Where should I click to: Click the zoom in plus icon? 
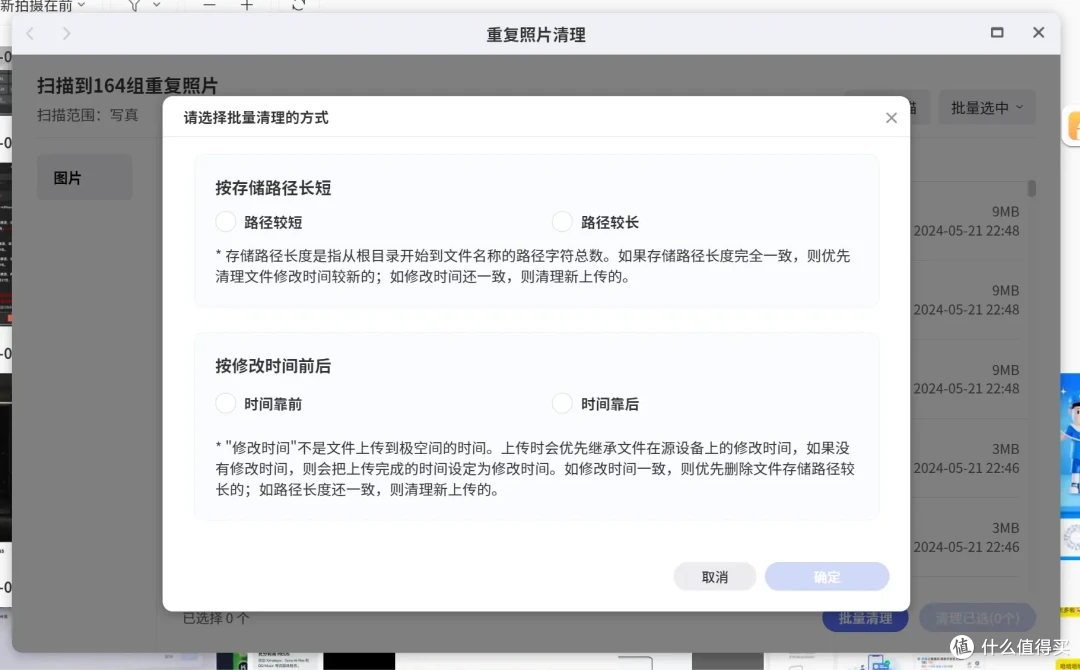pyautogui.click(x=247, y=5)
